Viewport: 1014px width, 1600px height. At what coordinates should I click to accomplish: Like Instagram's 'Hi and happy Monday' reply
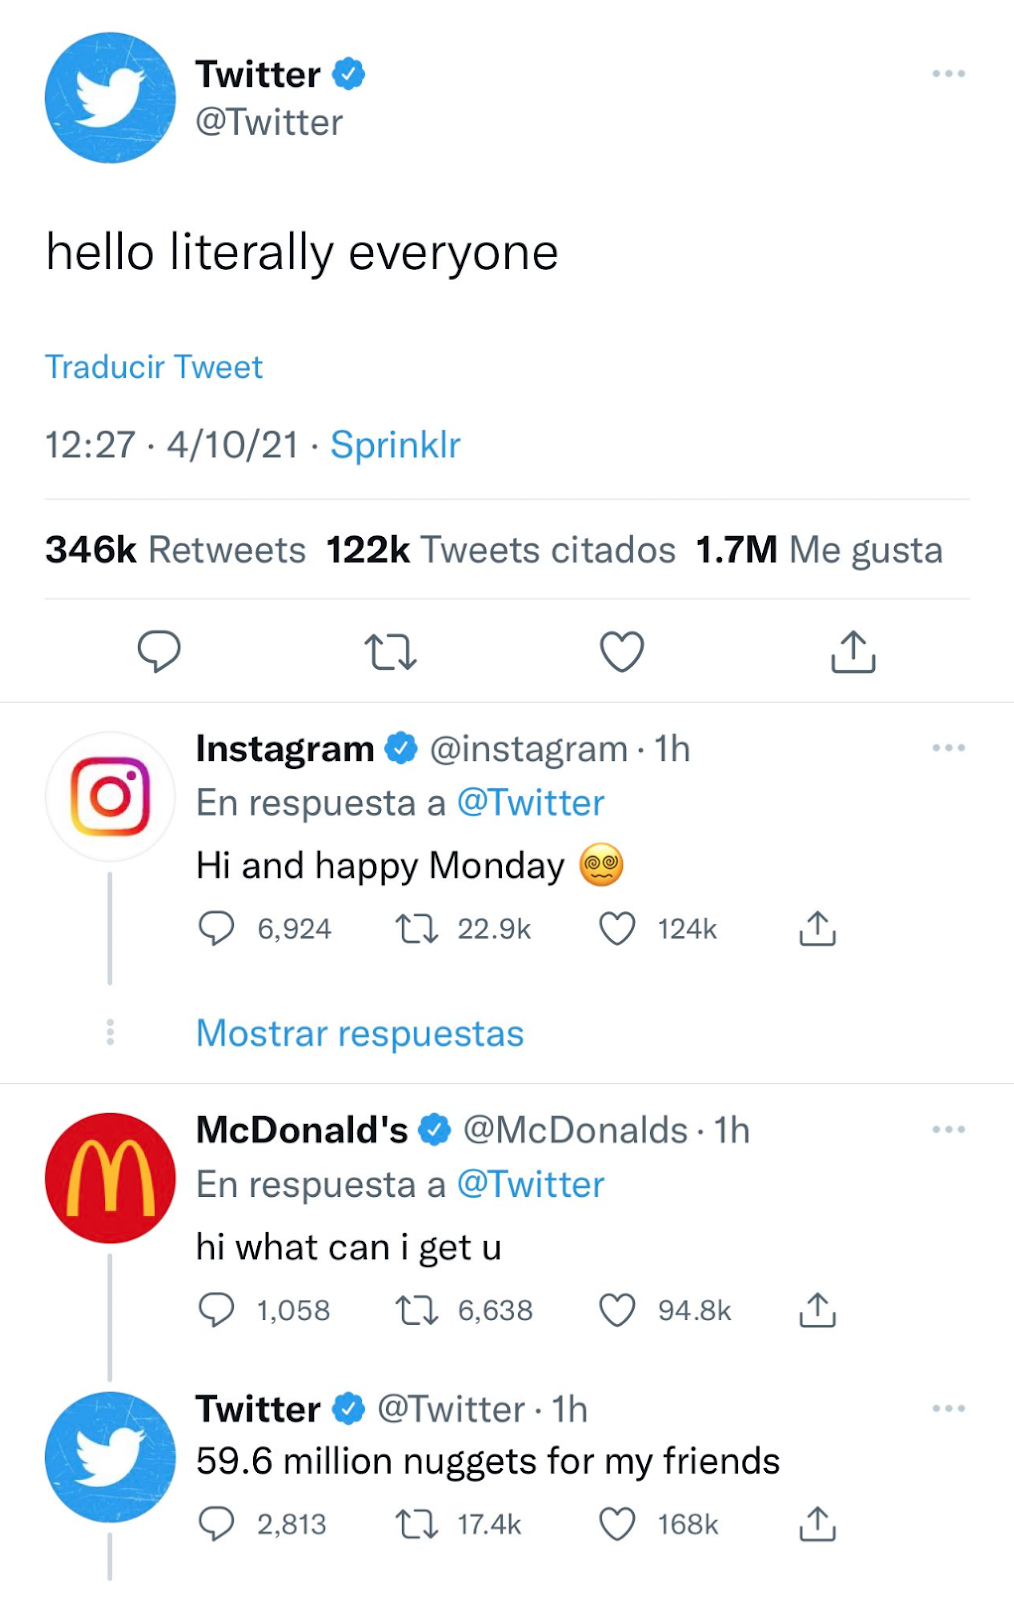pyautogui.click(x=617, y=929)
